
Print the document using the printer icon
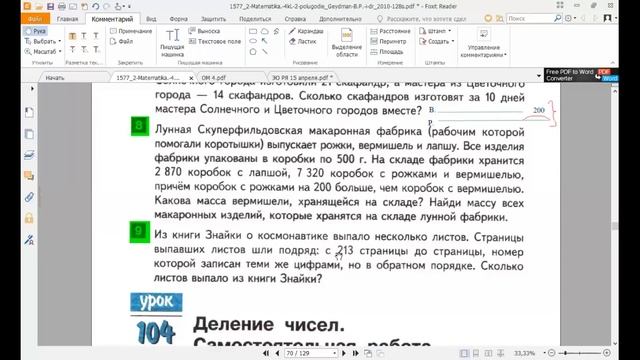(x=62, y=6)
